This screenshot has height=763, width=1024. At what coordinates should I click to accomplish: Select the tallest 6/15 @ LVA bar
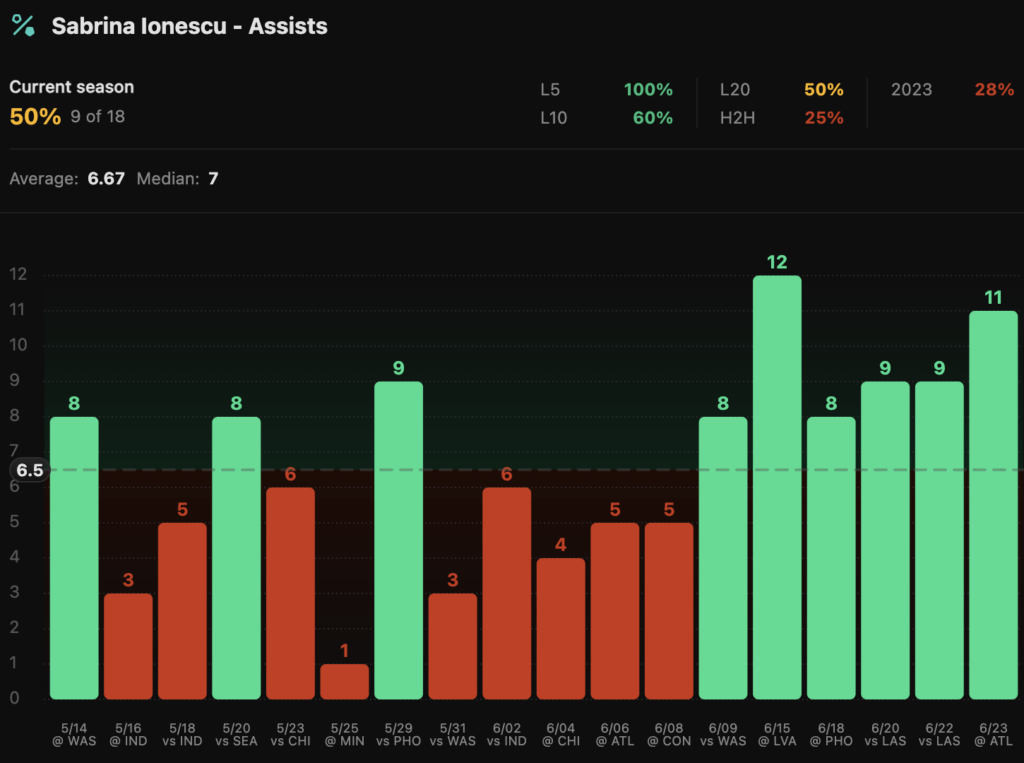tap(777, 487)
